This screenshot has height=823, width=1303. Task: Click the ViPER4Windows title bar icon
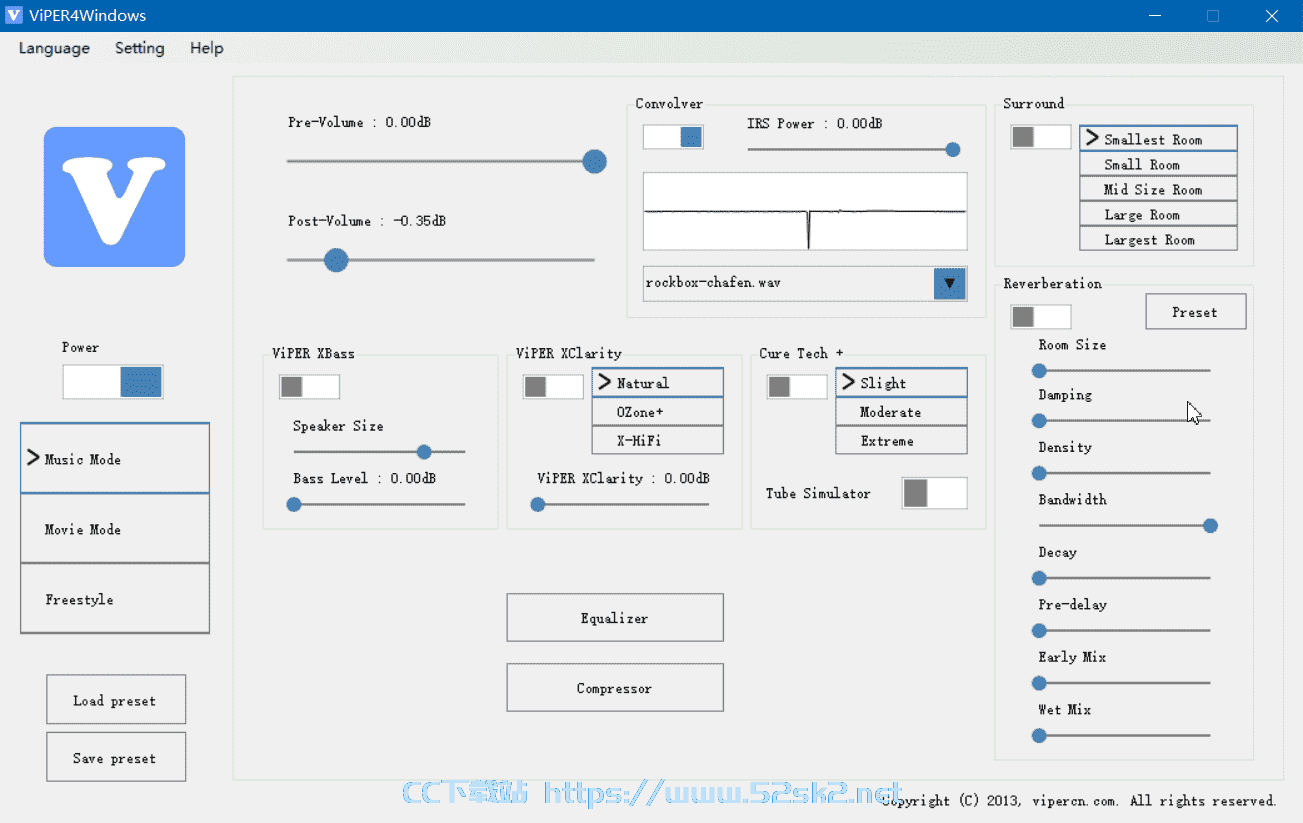pos(14,15)
